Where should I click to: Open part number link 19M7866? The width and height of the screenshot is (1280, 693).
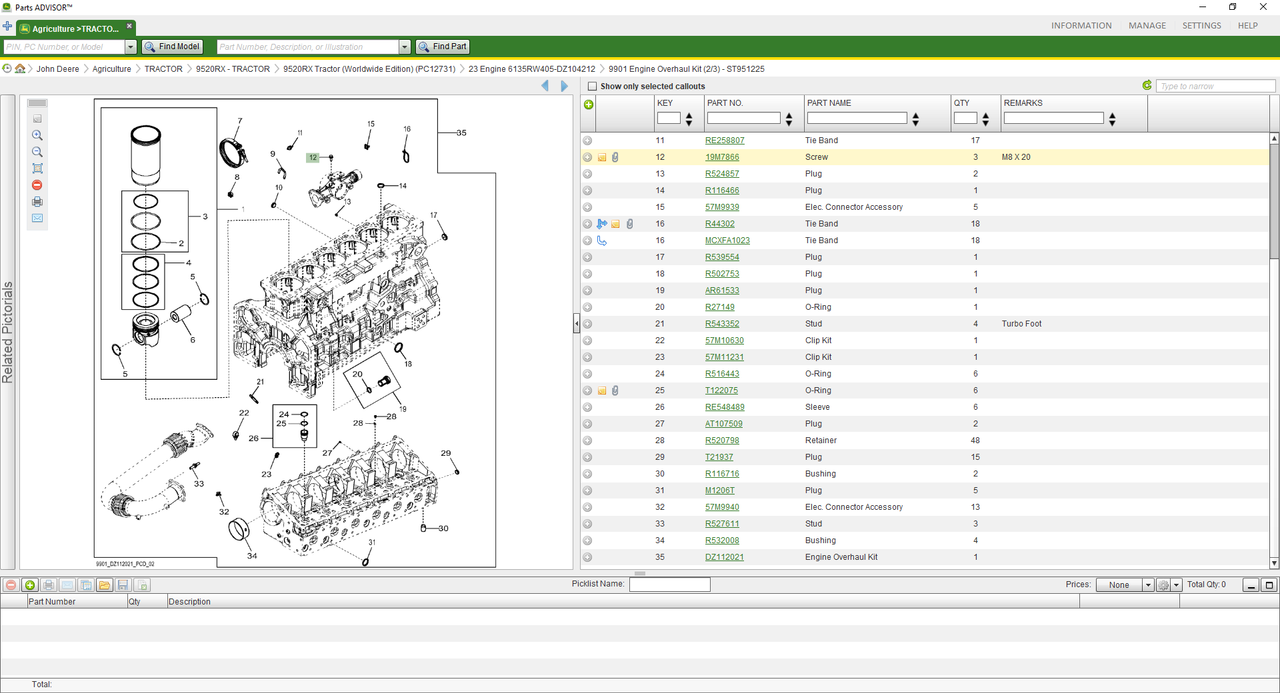(722, 157)
